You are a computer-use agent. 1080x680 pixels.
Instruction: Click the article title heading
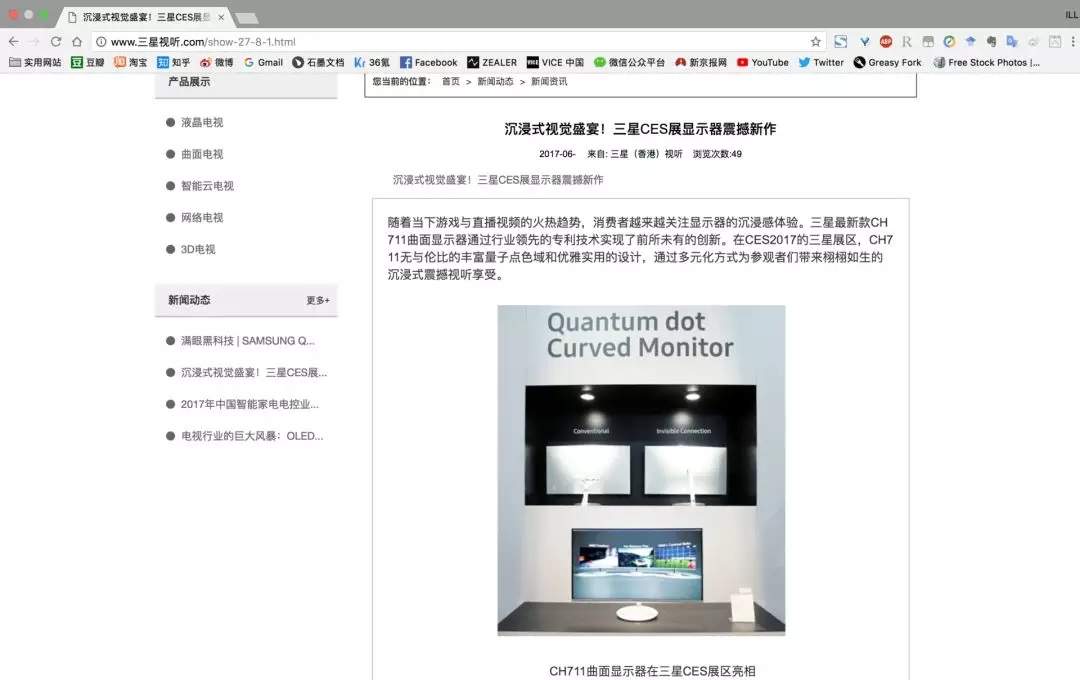pyautogui.click(x=640, y=129)
